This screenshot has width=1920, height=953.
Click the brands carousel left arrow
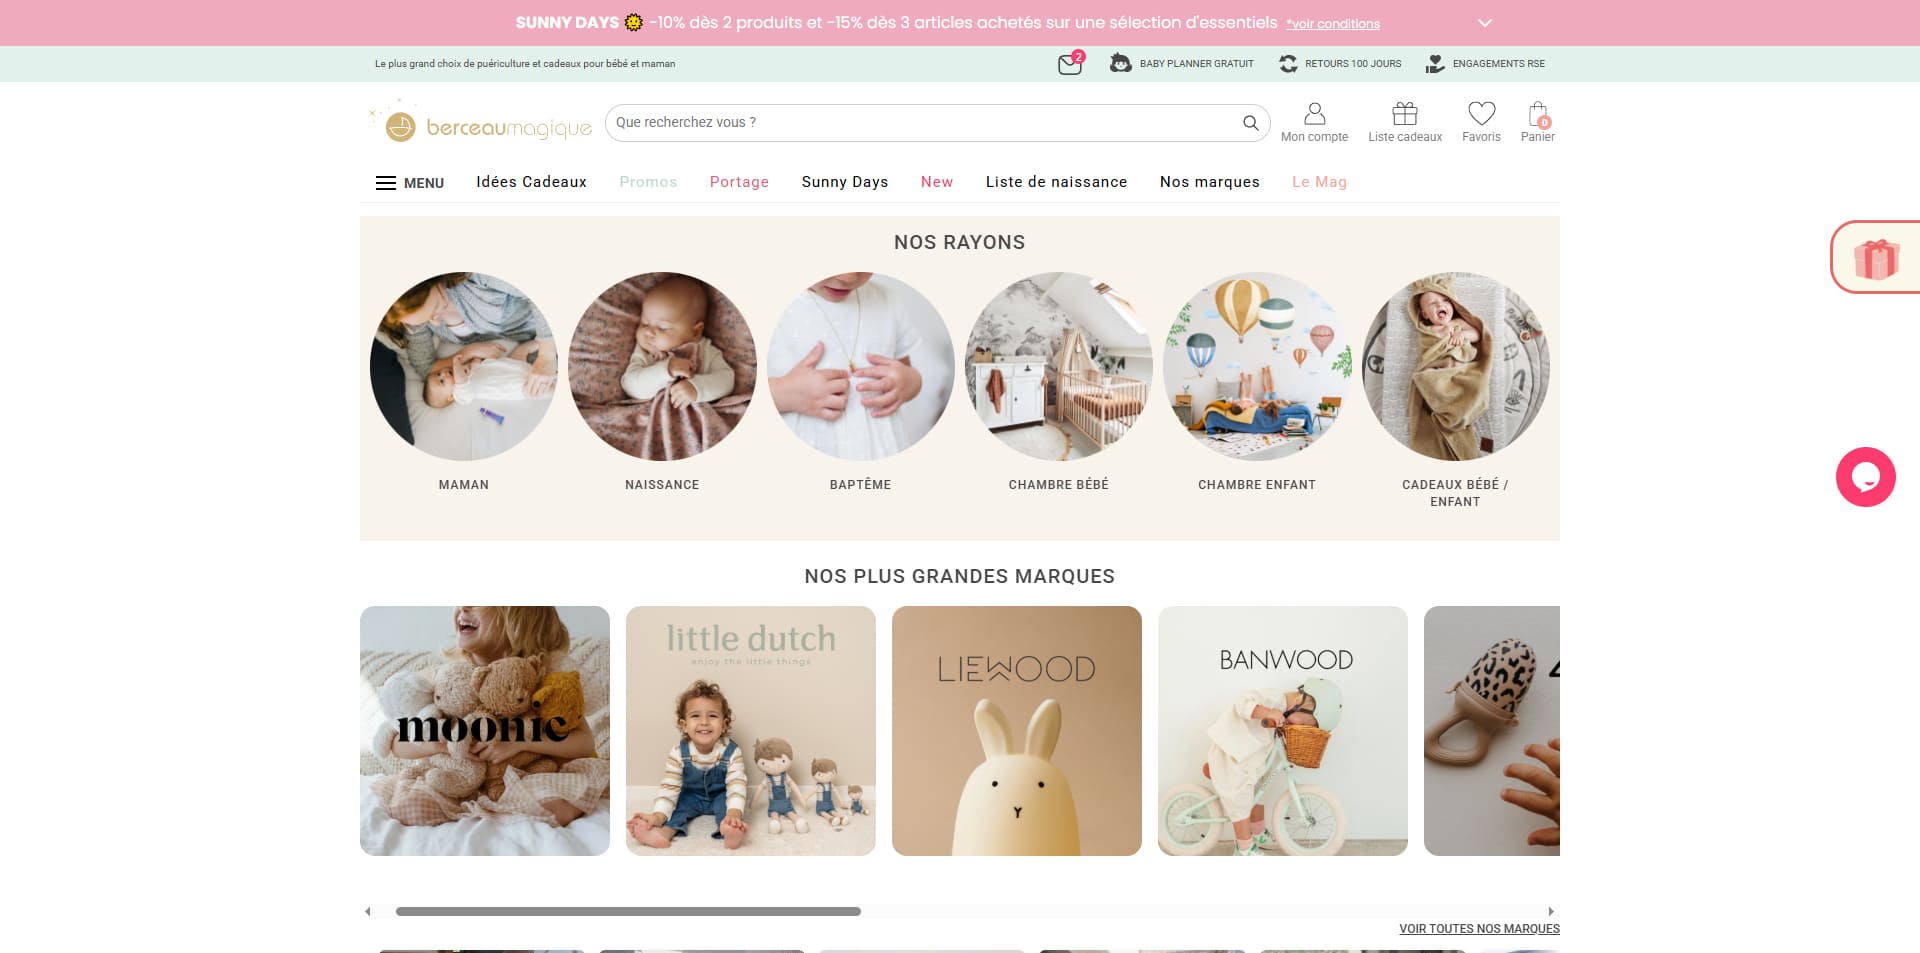coord(368,911)
